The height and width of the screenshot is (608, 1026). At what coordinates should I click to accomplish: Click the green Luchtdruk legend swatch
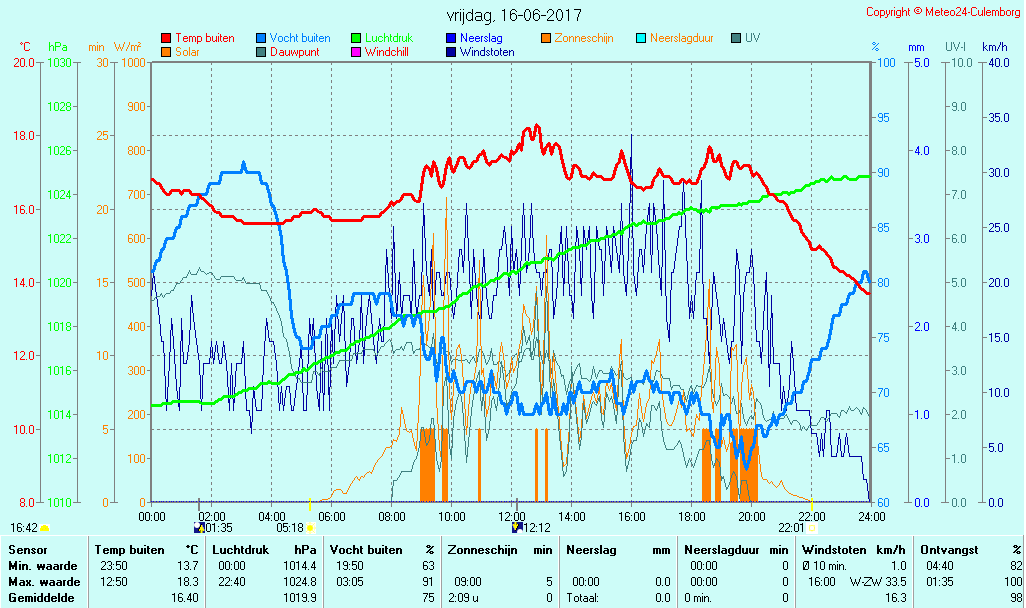pos(356,39)
